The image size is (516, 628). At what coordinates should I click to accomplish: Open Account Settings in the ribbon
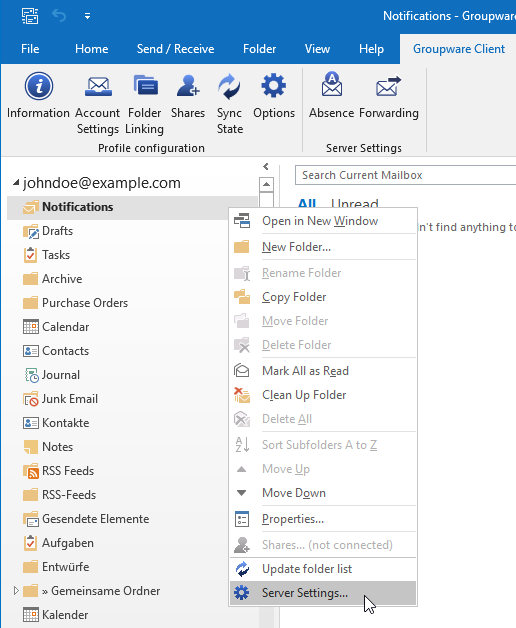tap(98, 103)
